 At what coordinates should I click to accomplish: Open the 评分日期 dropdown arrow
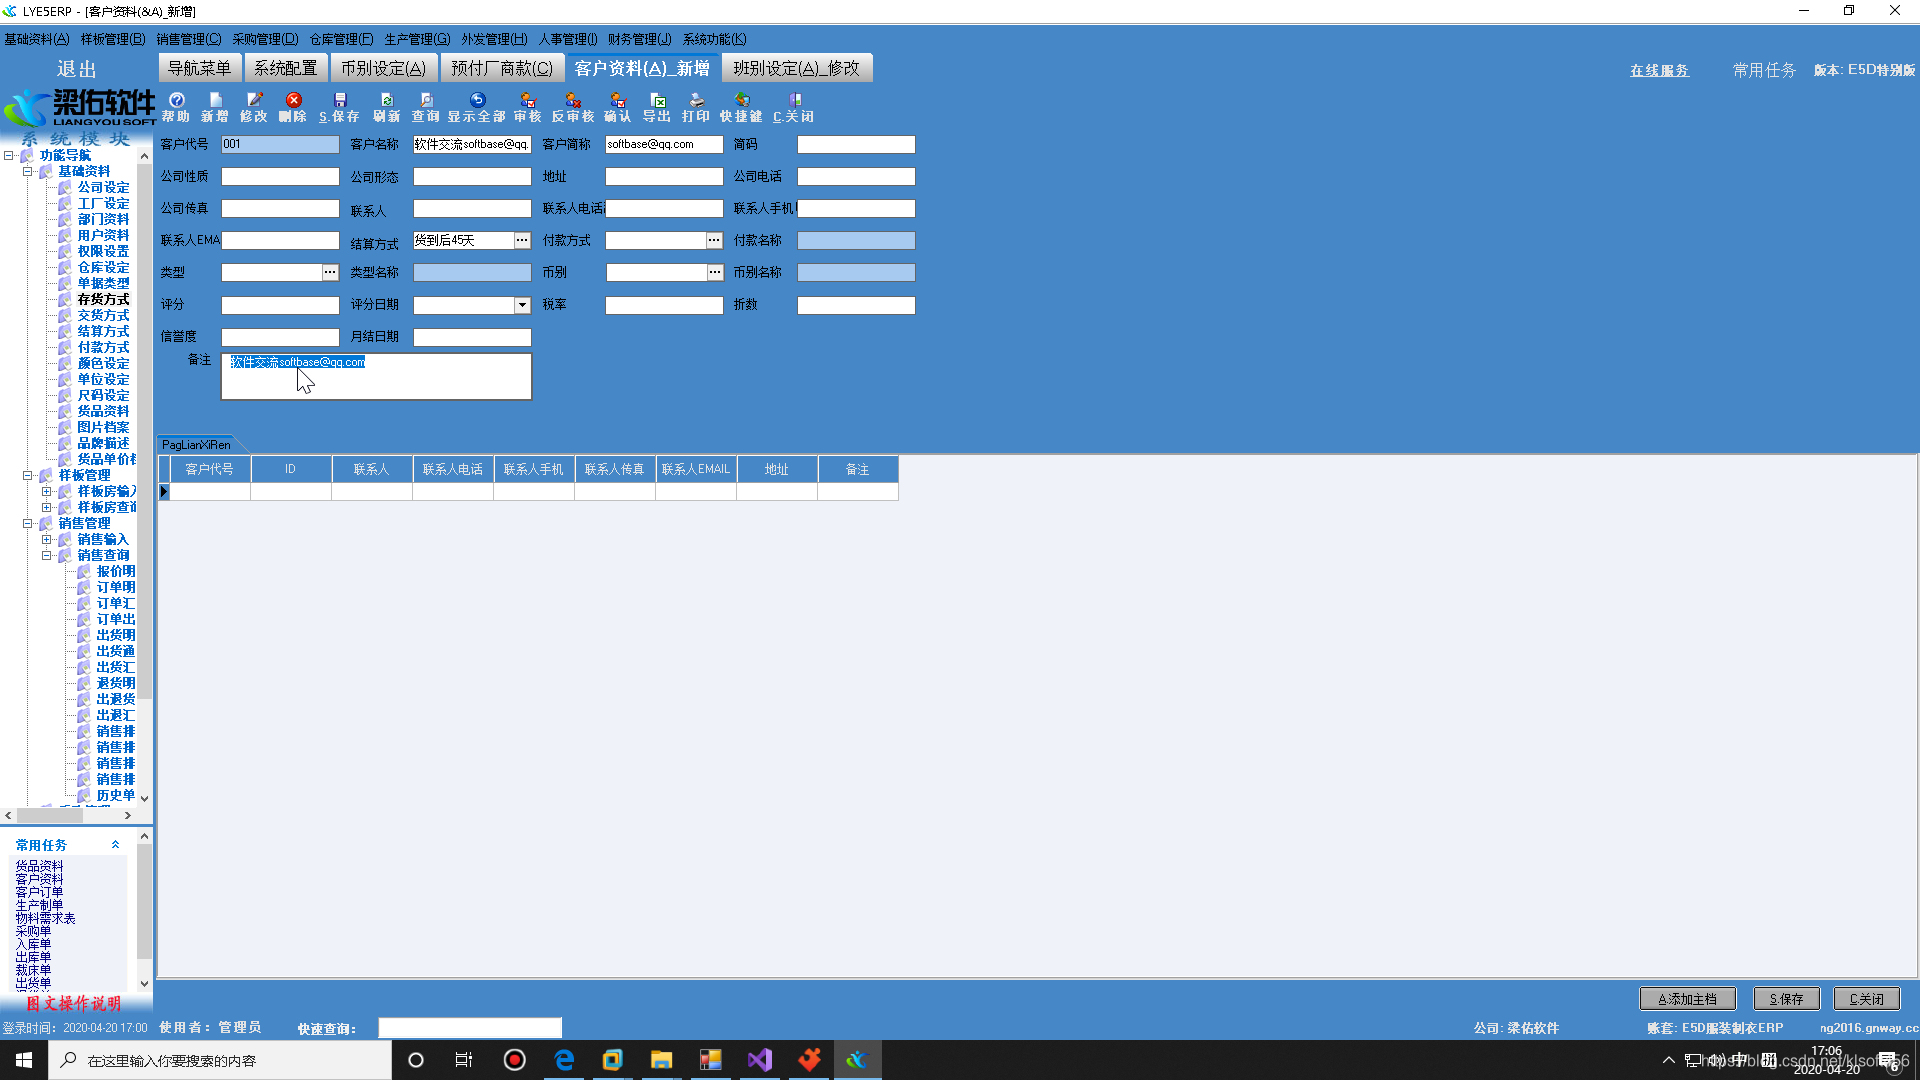pos(522,305)
